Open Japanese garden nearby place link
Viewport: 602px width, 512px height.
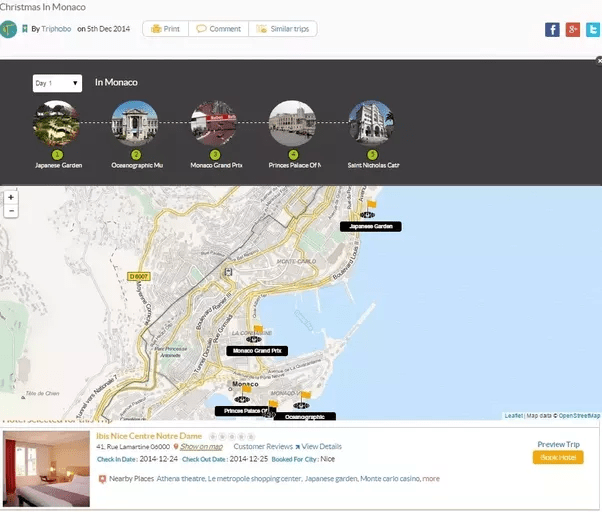(x=331, y=479)
